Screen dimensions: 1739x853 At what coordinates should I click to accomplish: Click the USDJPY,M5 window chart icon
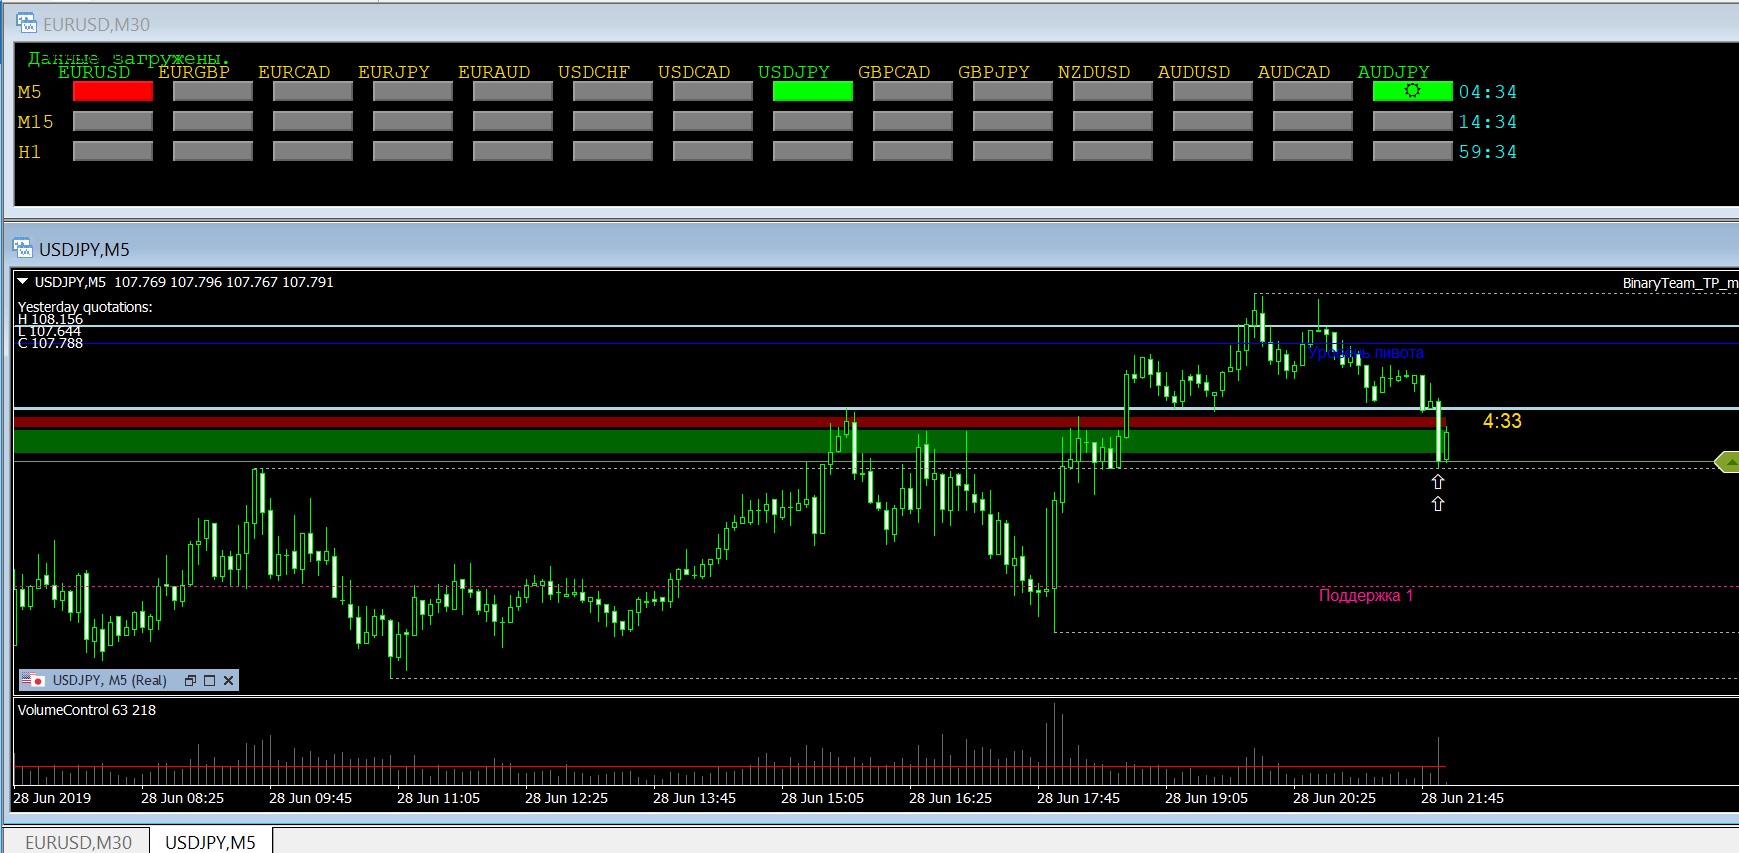coord(22,248)
